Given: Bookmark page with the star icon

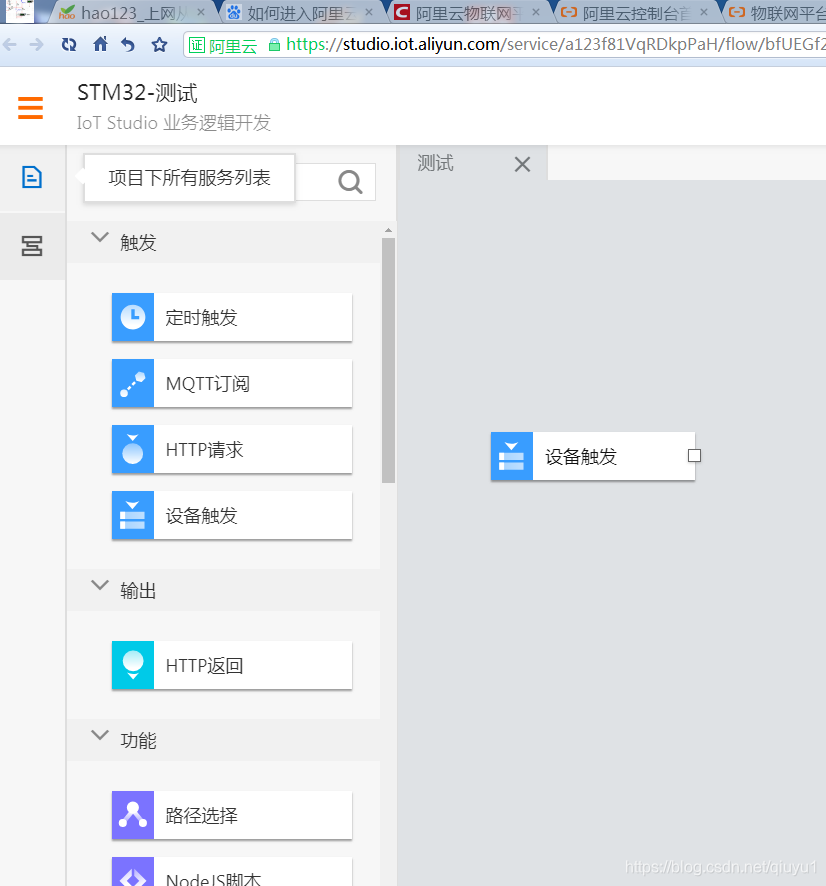Looking at the screenshot, I should 159,44.
